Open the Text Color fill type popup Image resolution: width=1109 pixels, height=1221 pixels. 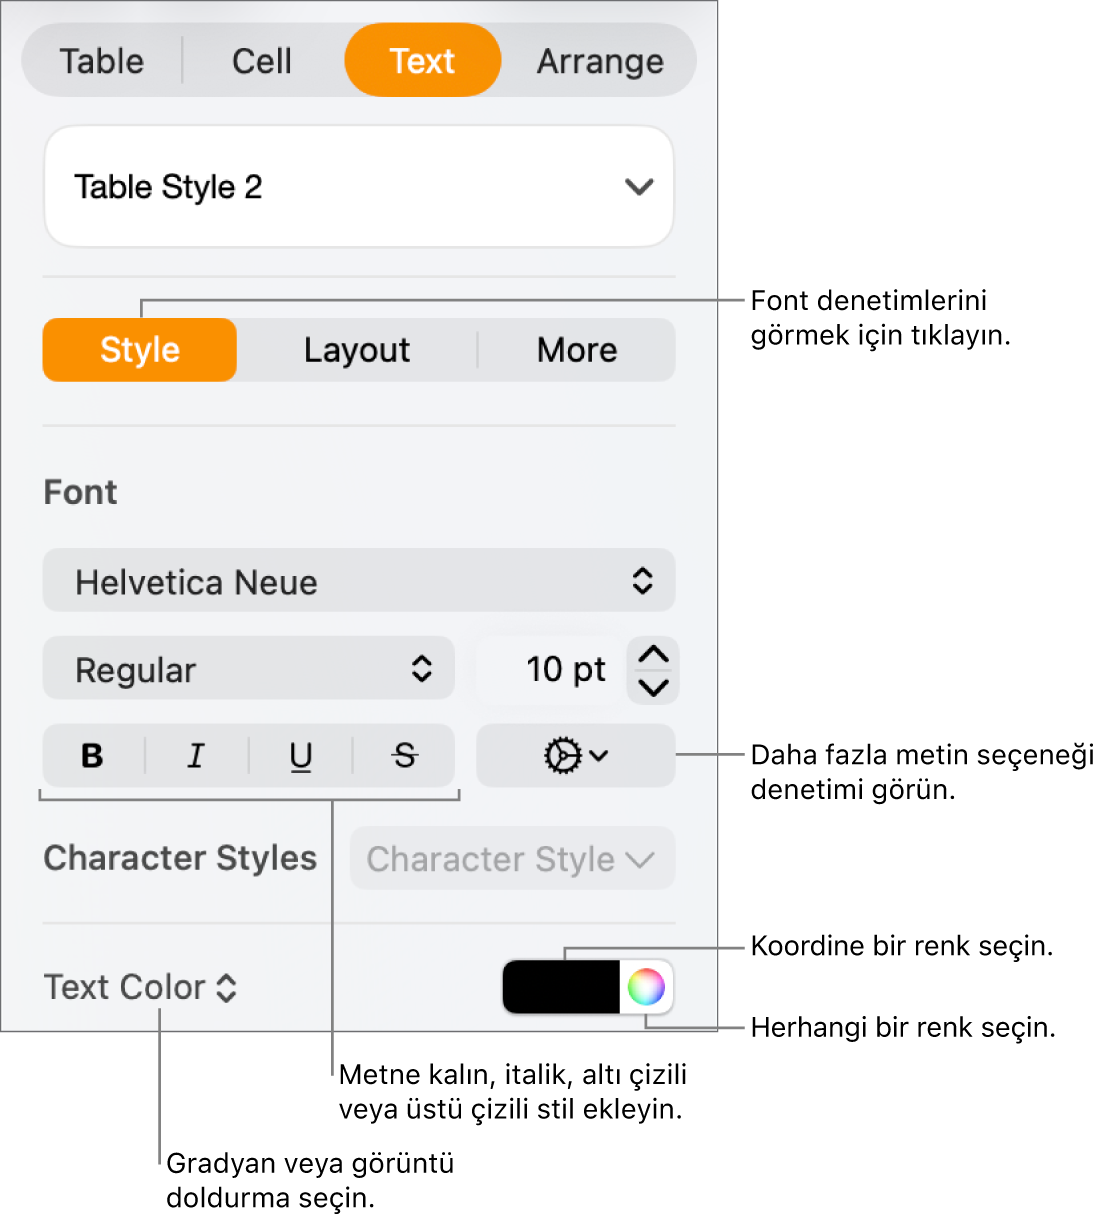[141, 988]
